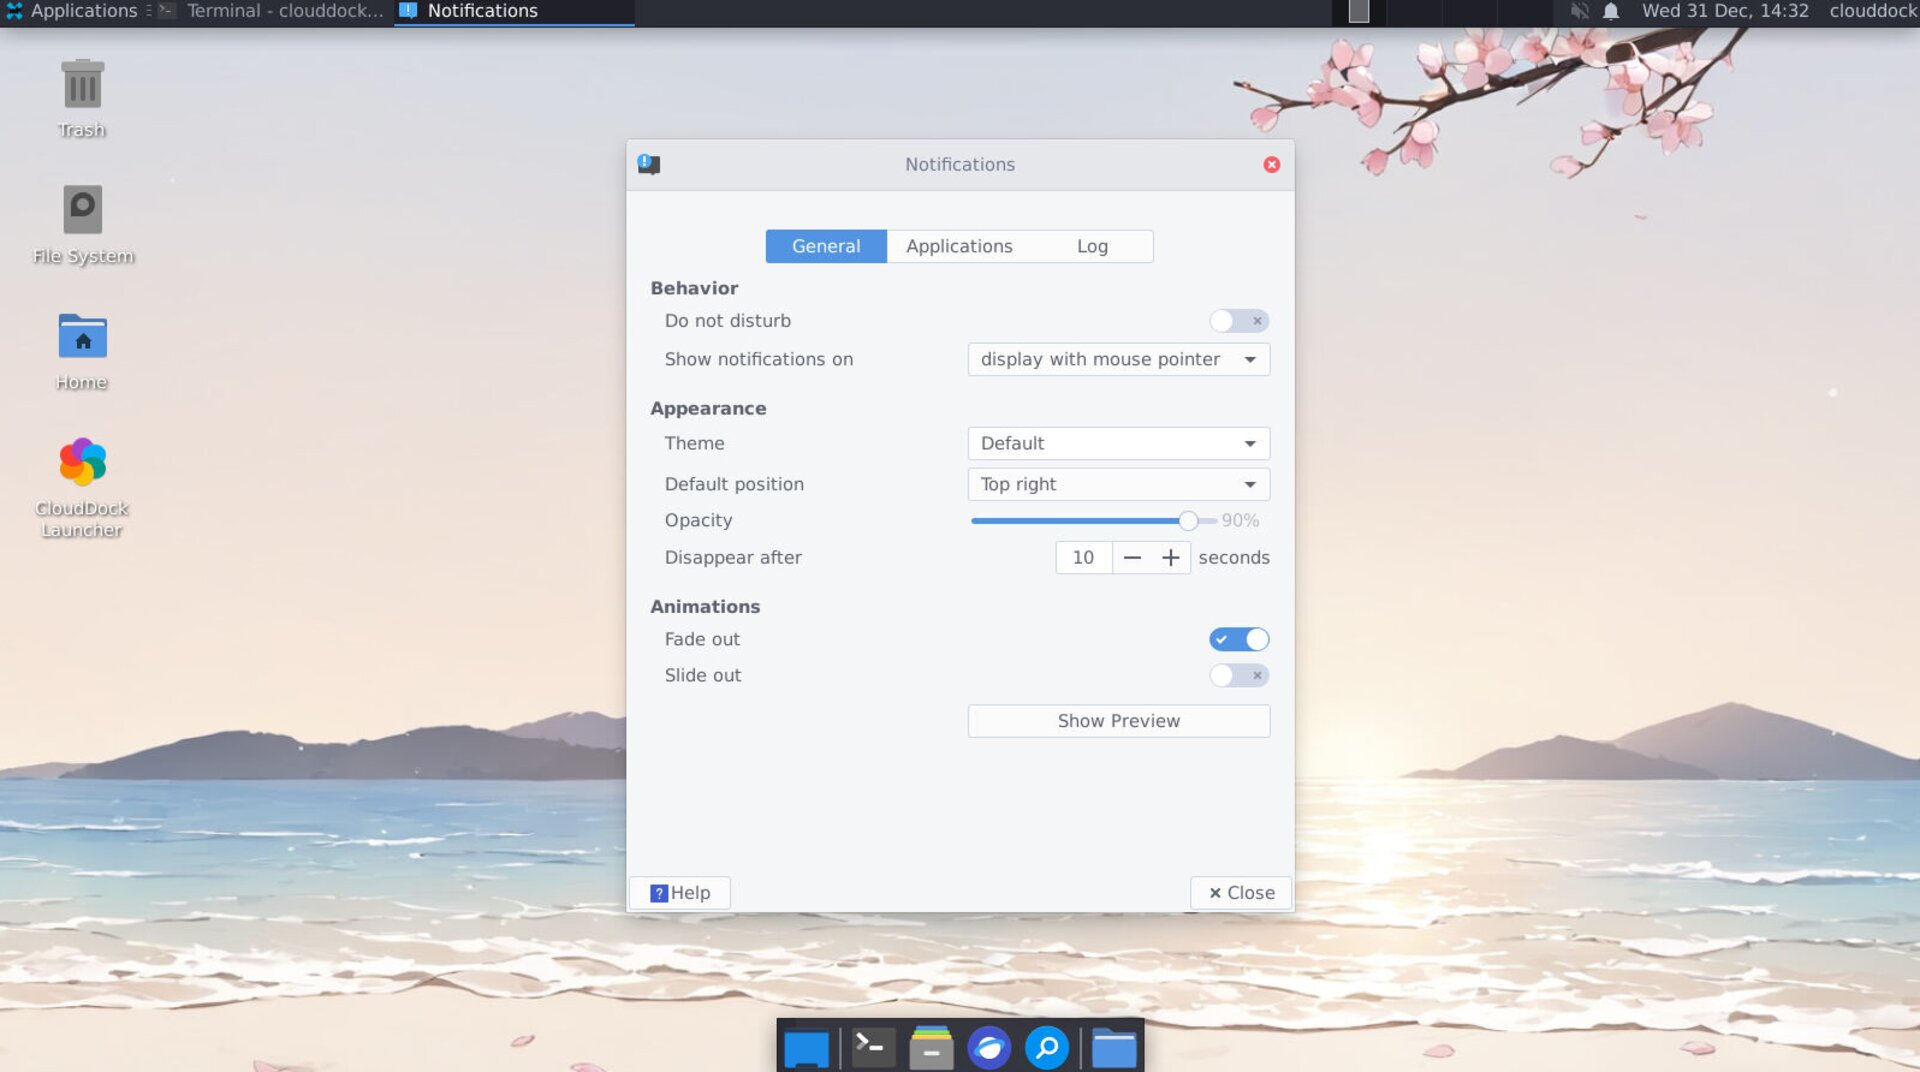Click the Show Preview button

(1118, 721)
